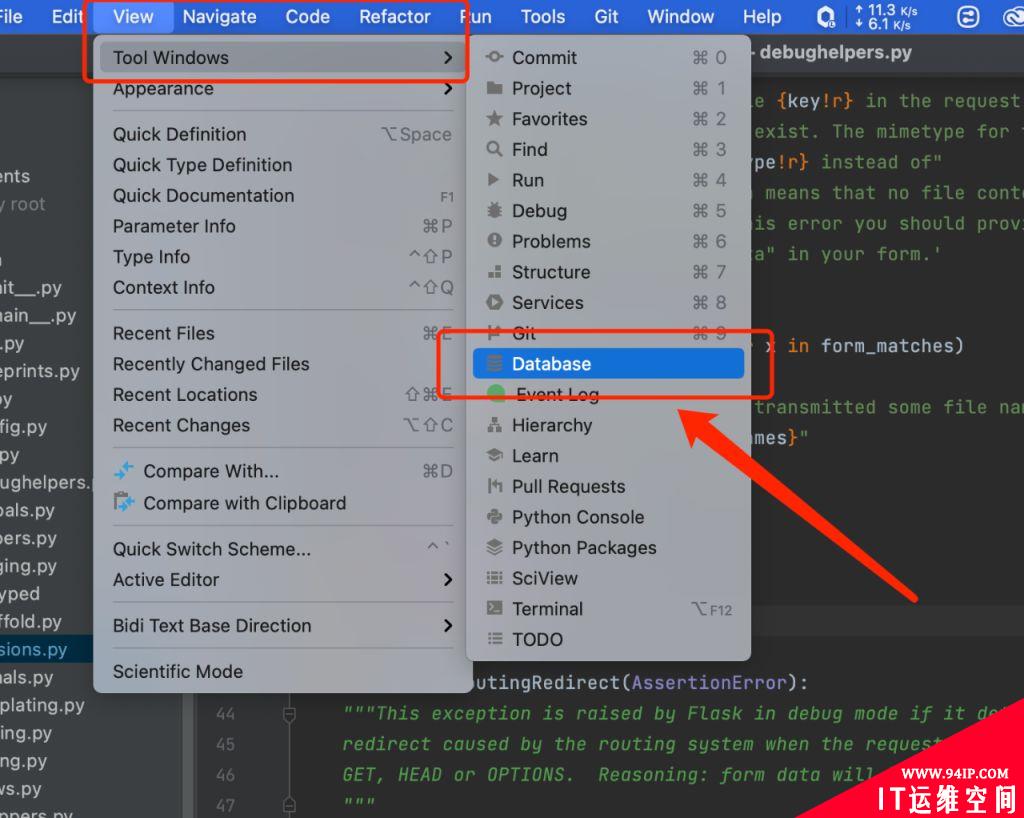Click the Terminal prompt icon
The height and width of the screenshot is (818, 1024).
[x=494, y=609]
